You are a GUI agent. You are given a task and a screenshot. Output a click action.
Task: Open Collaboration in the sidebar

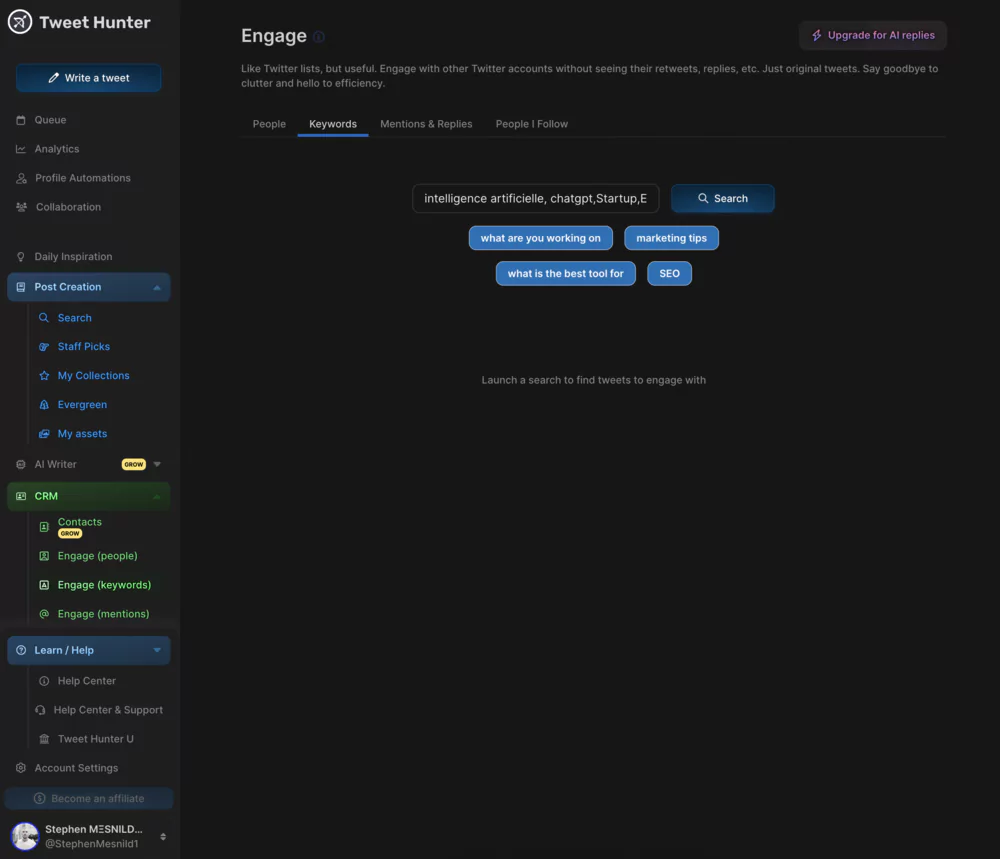tap(68, 207)
